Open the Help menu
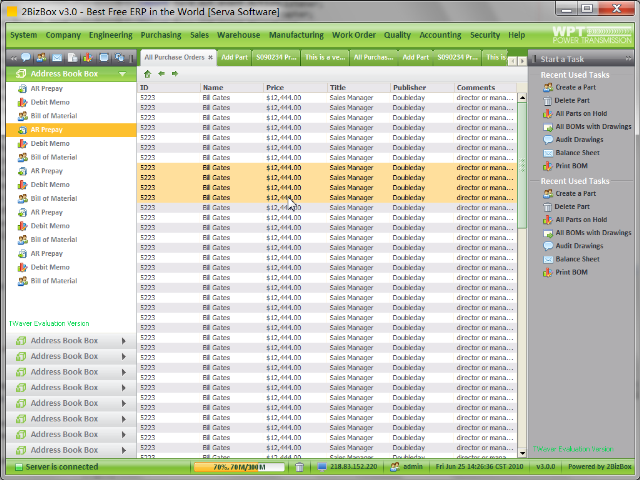Viewport: 640px width, 480px height. click(517, 35)
